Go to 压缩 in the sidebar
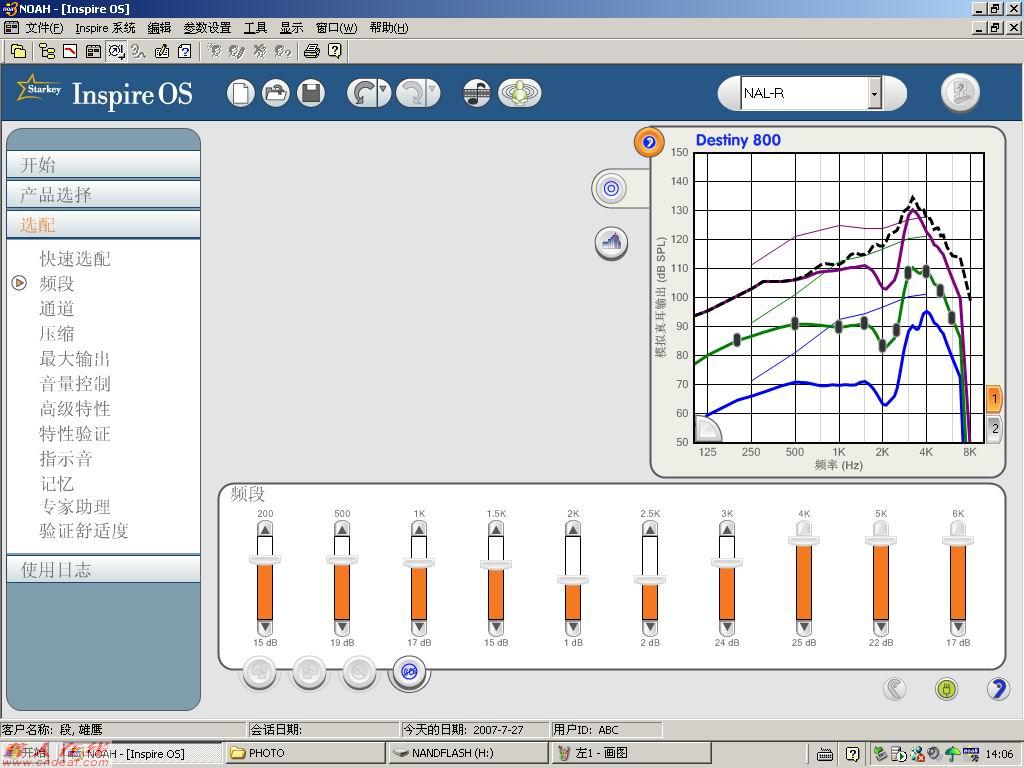Viewport: 1024px width, 768px height. click(57, 333)
